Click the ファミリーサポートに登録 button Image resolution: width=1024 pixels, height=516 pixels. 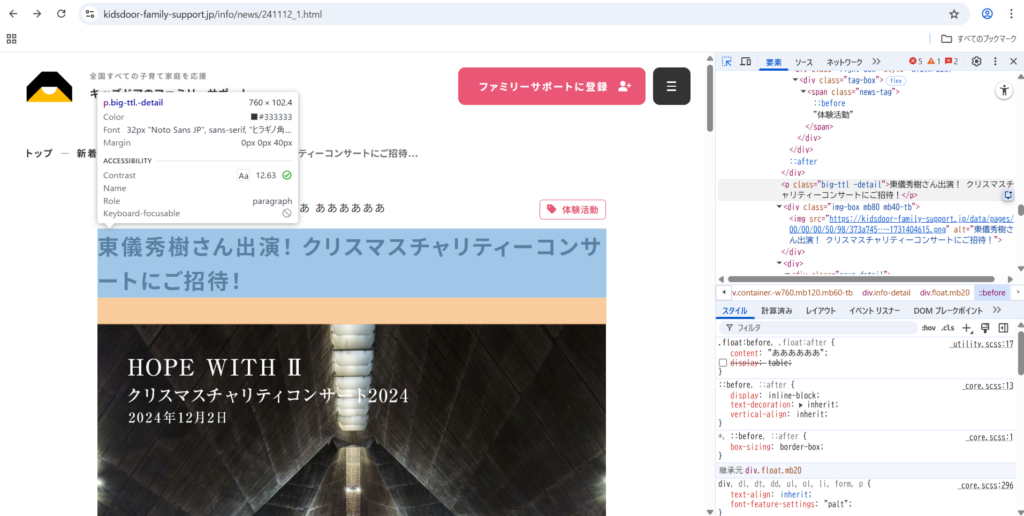pyautogui.click(x=551, y=86)
